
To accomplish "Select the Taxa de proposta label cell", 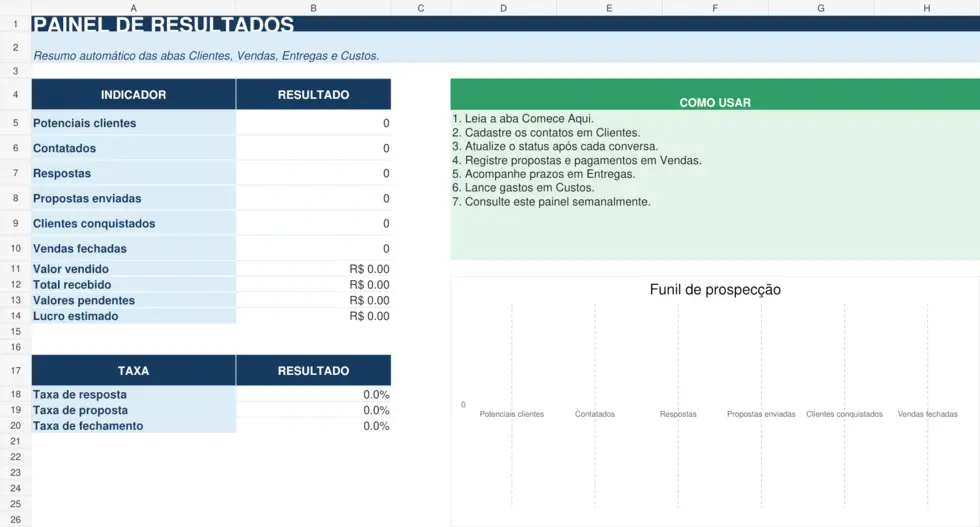I will 134,410.
